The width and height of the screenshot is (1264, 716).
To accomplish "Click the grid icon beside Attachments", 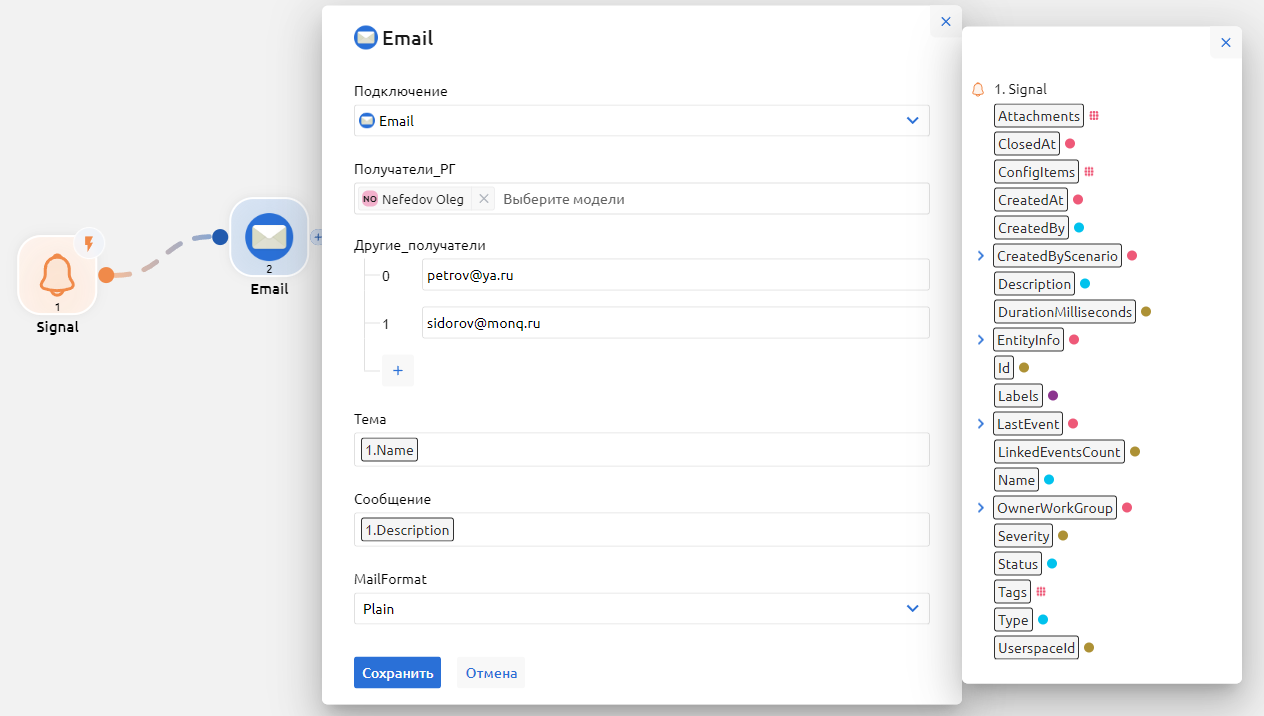I will coord(1094,116).
